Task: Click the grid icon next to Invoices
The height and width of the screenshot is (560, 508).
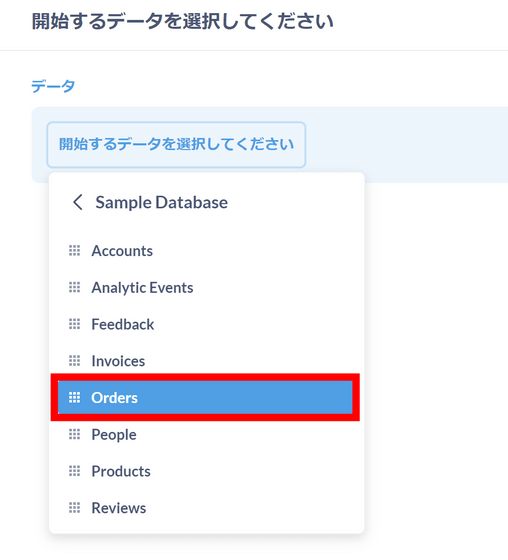Action: (74, 361)
